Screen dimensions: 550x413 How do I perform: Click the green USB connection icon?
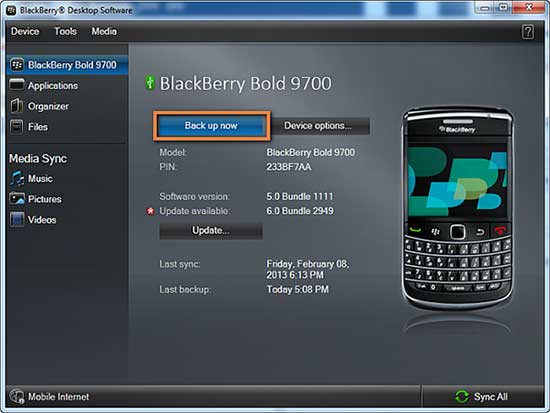[150, 83]
